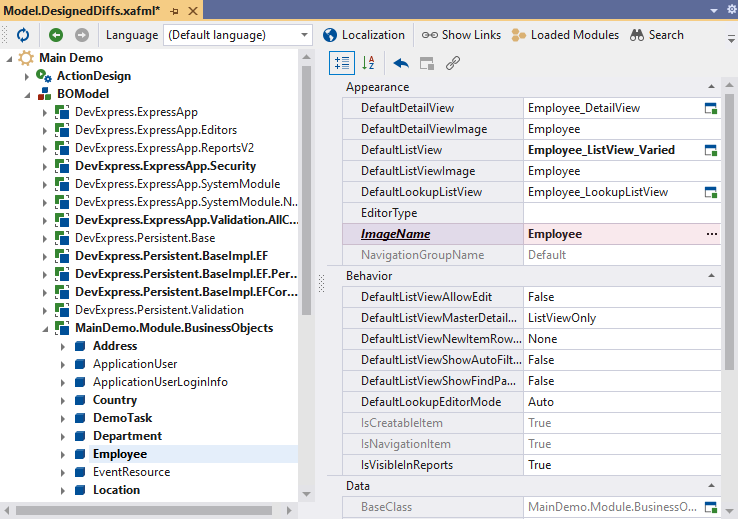Pin the Model.DesignedDiffs.xafml tab
This screenshot has width=738, height=519.
[174, 11]
